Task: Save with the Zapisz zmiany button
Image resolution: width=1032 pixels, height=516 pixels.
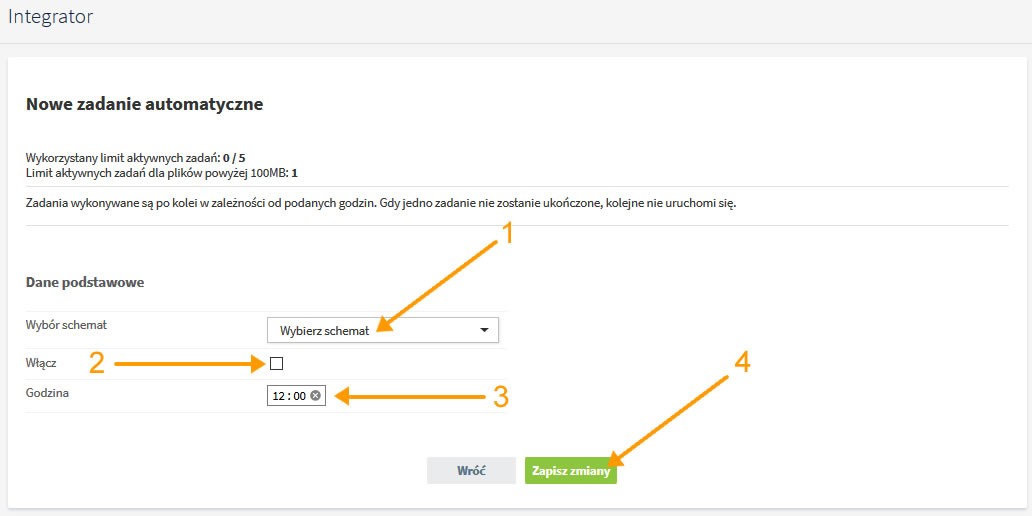Action: click(571, 471)
